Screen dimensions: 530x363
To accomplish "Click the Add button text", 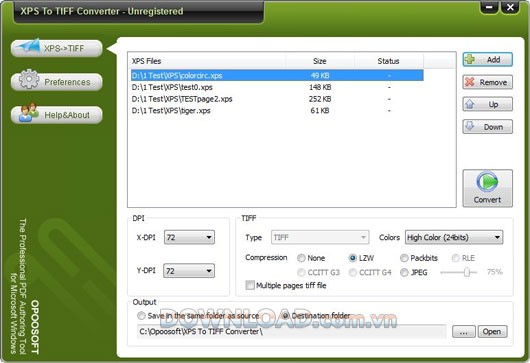I will point(493,60).
